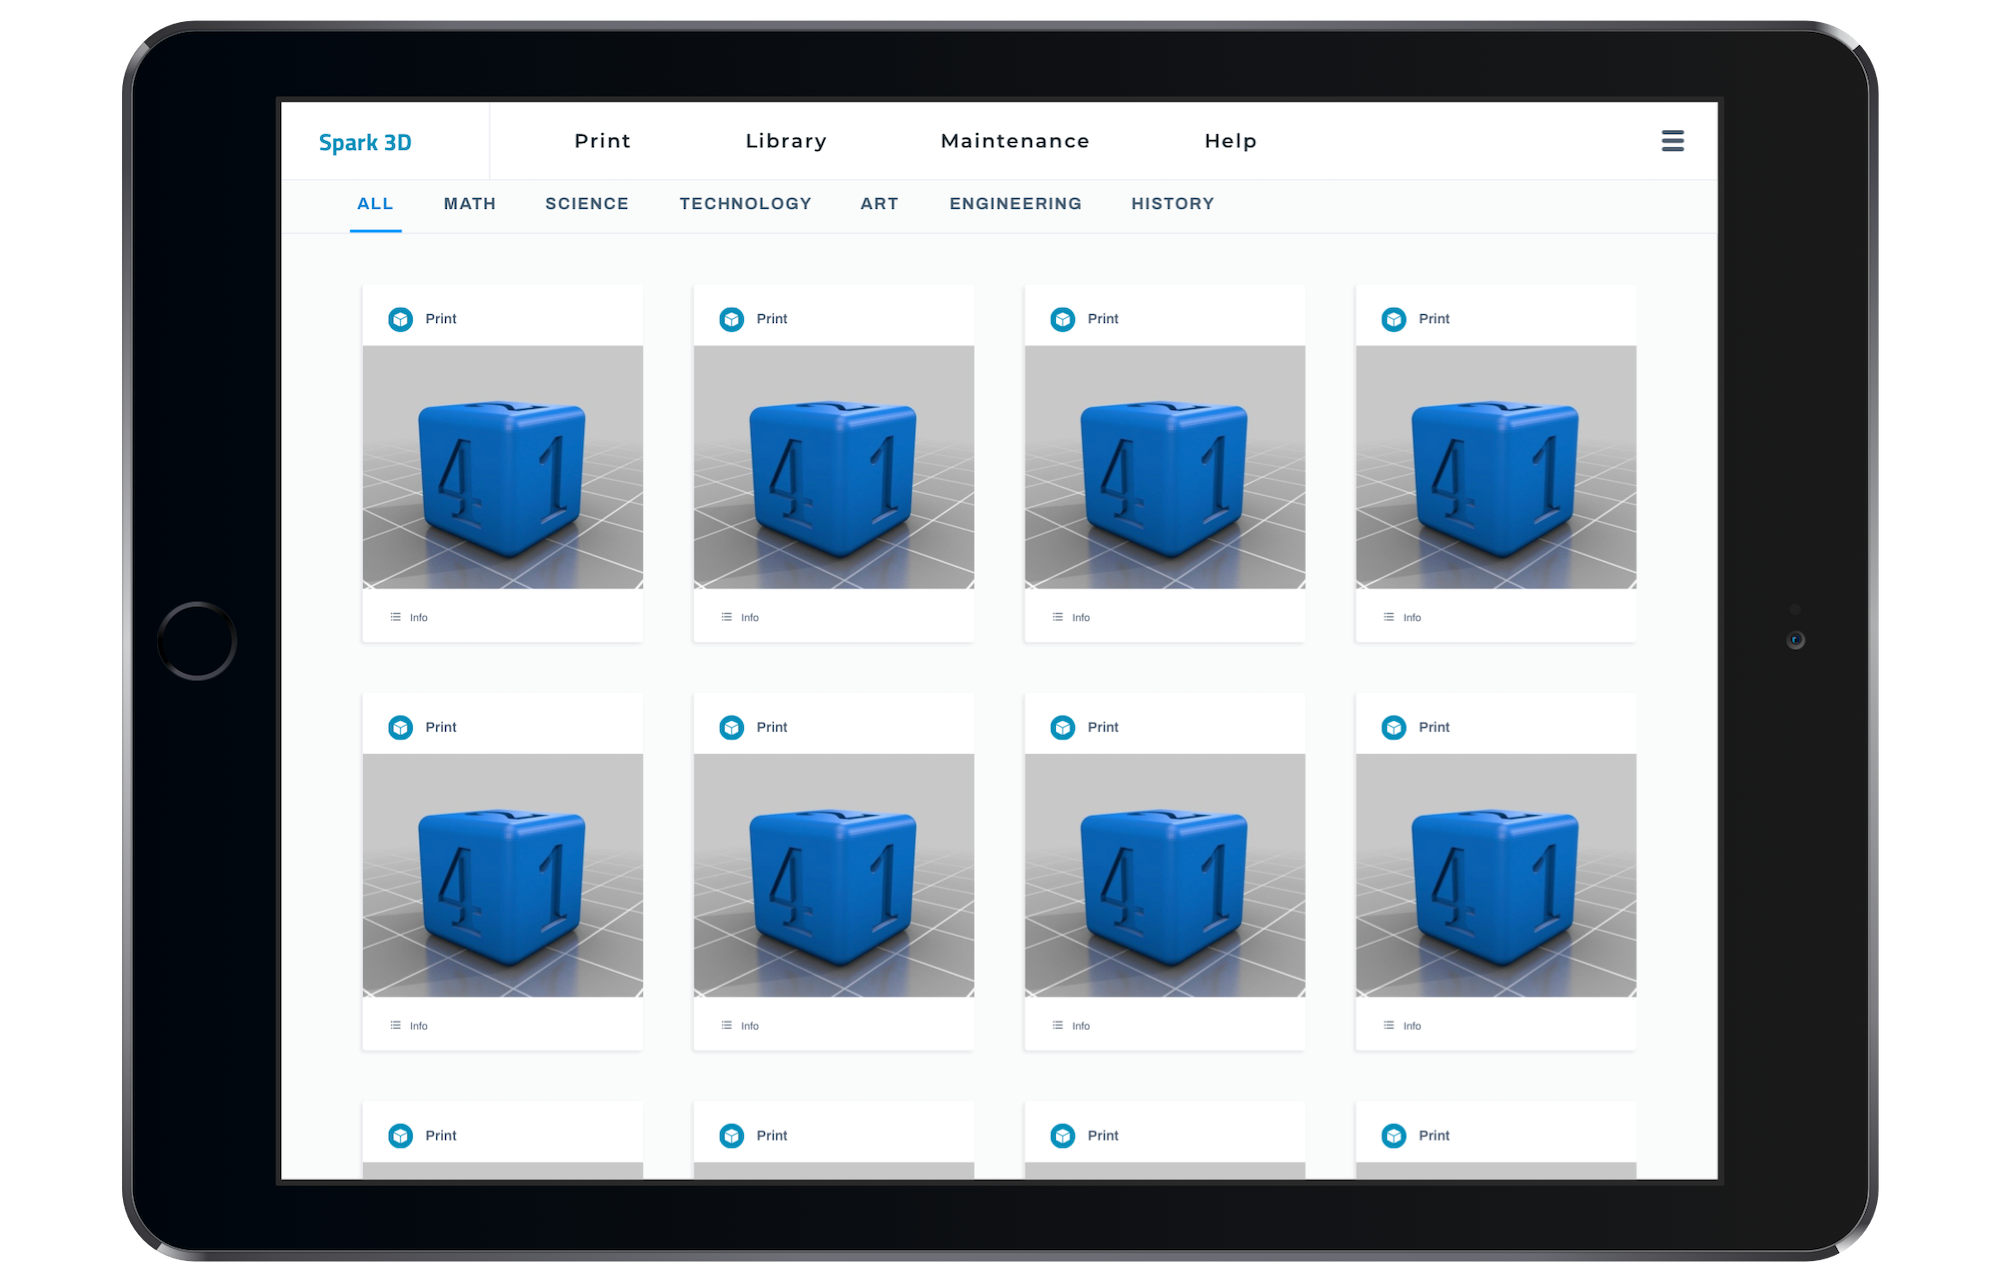
Task: Click the print cube icon on second-row second card
Action: [x=731, y=727]
